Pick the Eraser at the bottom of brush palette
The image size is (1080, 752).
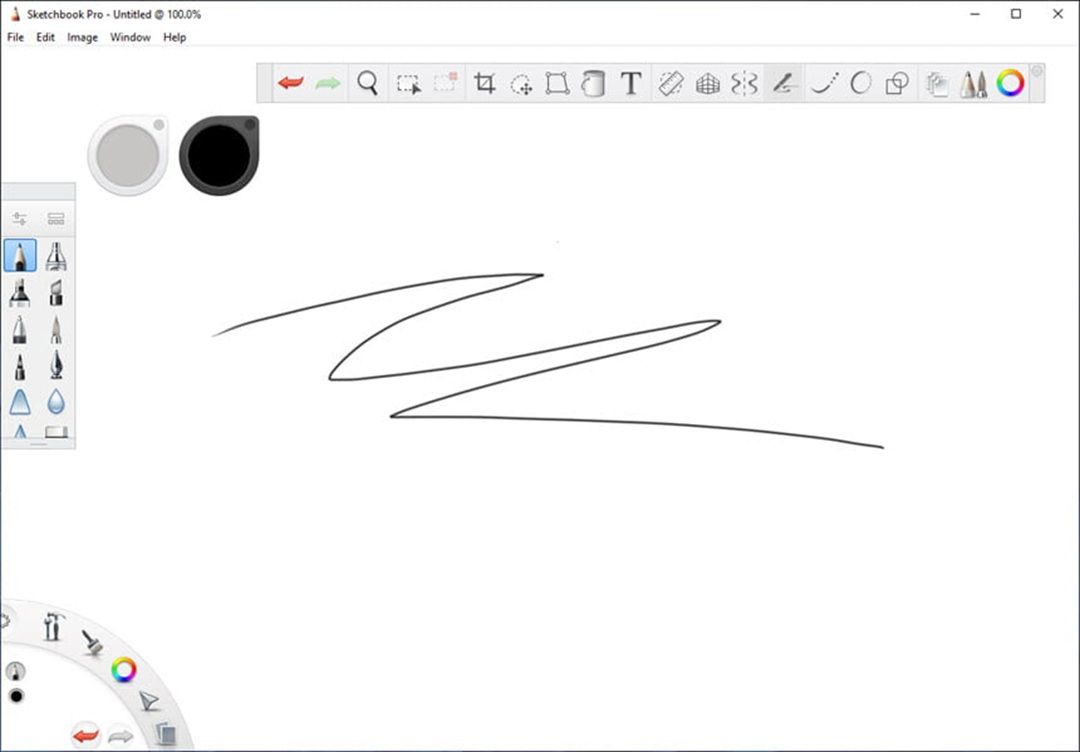click(x=56, y=430)
